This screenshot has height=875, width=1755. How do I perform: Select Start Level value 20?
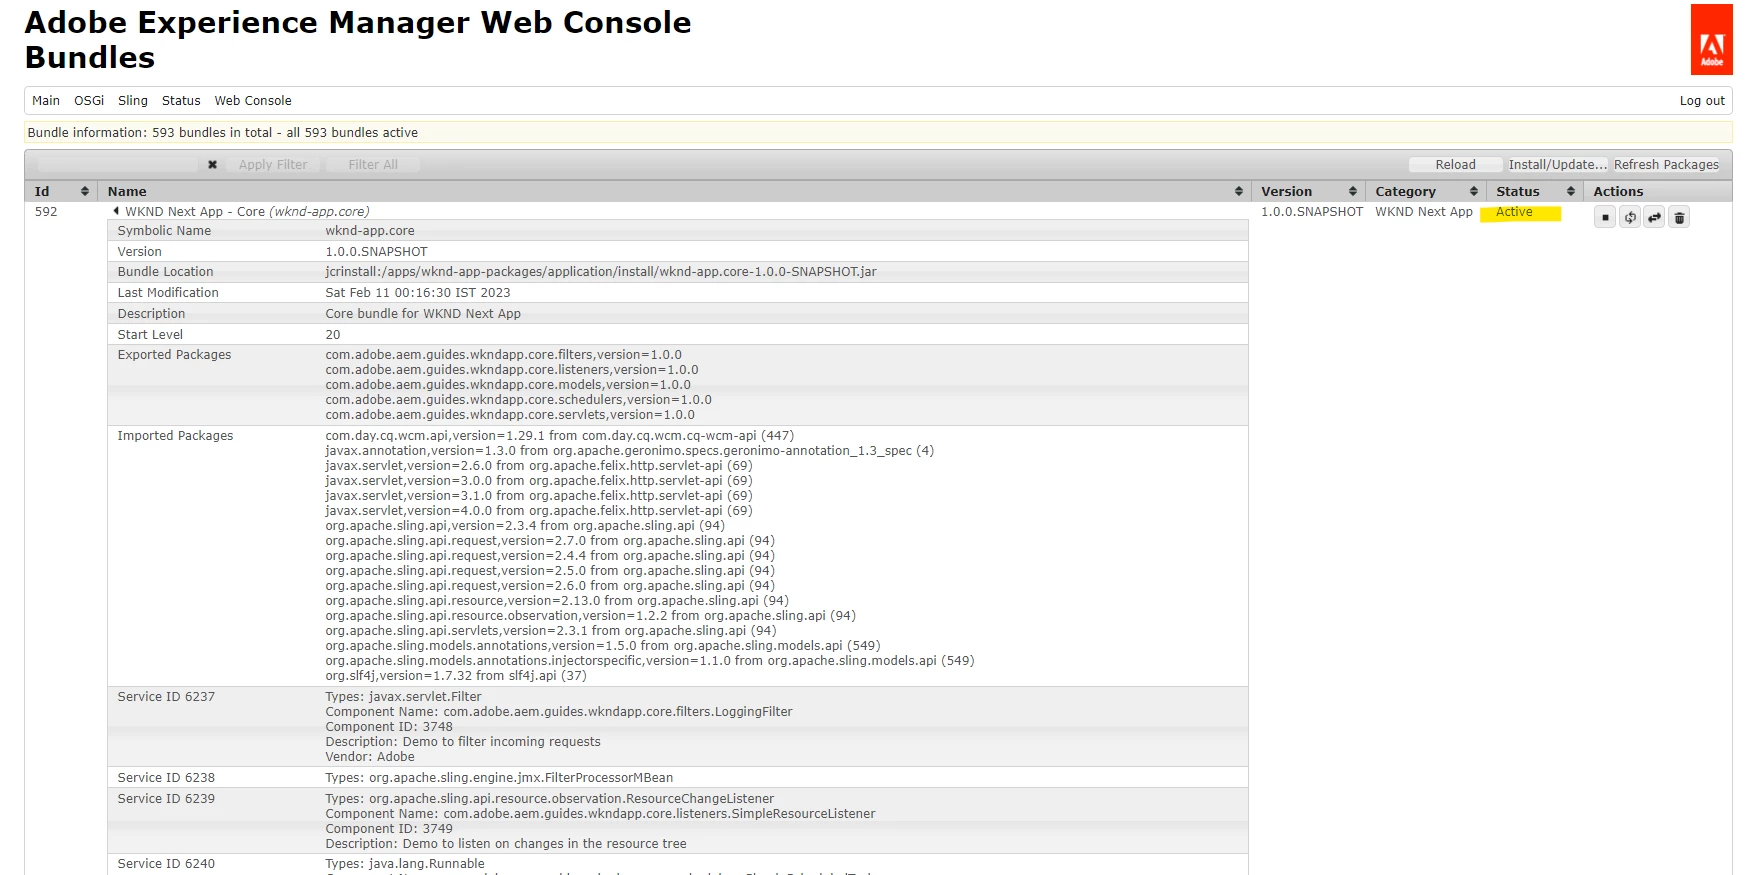coord(333,335)
